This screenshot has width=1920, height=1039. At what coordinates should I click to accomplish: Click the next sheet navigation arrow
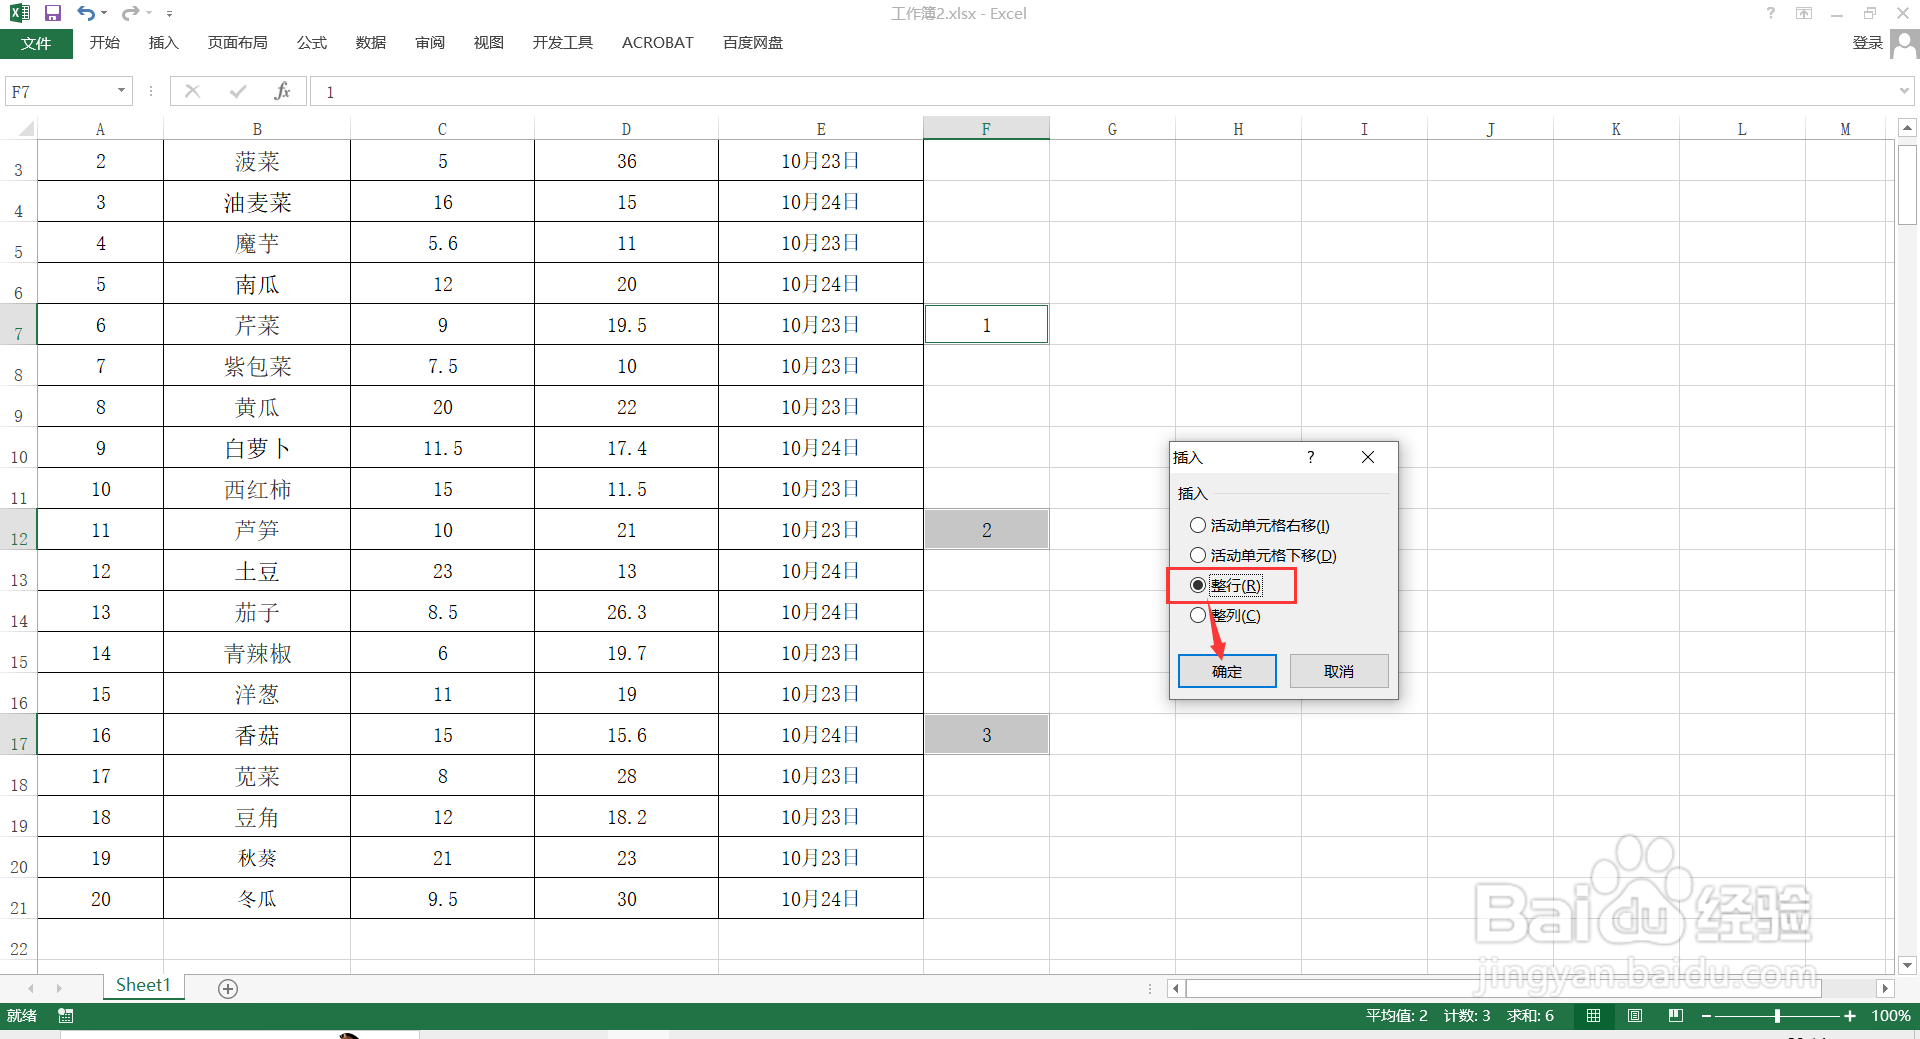59,988
